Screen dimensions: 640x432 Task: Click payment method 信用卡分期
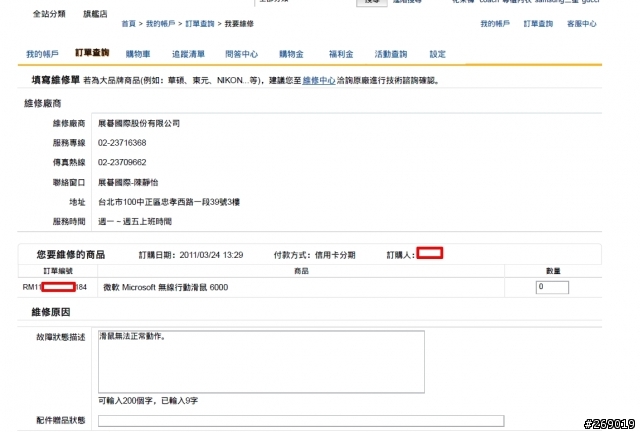click(x=335, y=255)
